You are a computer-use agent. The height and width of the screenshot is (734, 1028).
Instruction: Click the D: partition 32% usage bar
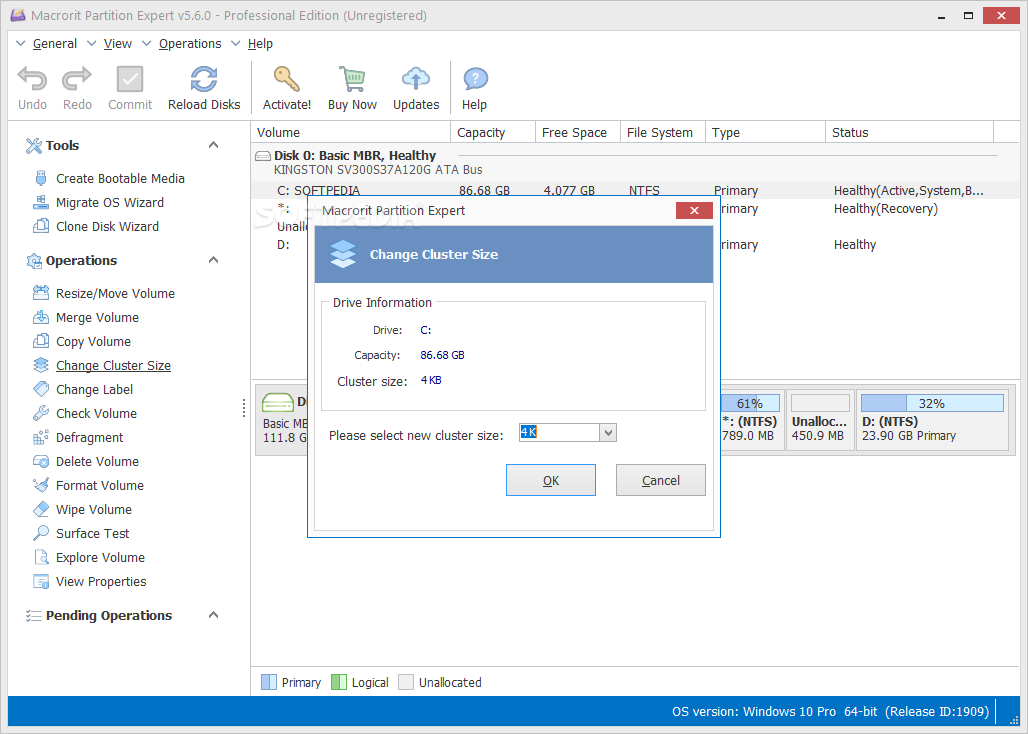(932, 403)
